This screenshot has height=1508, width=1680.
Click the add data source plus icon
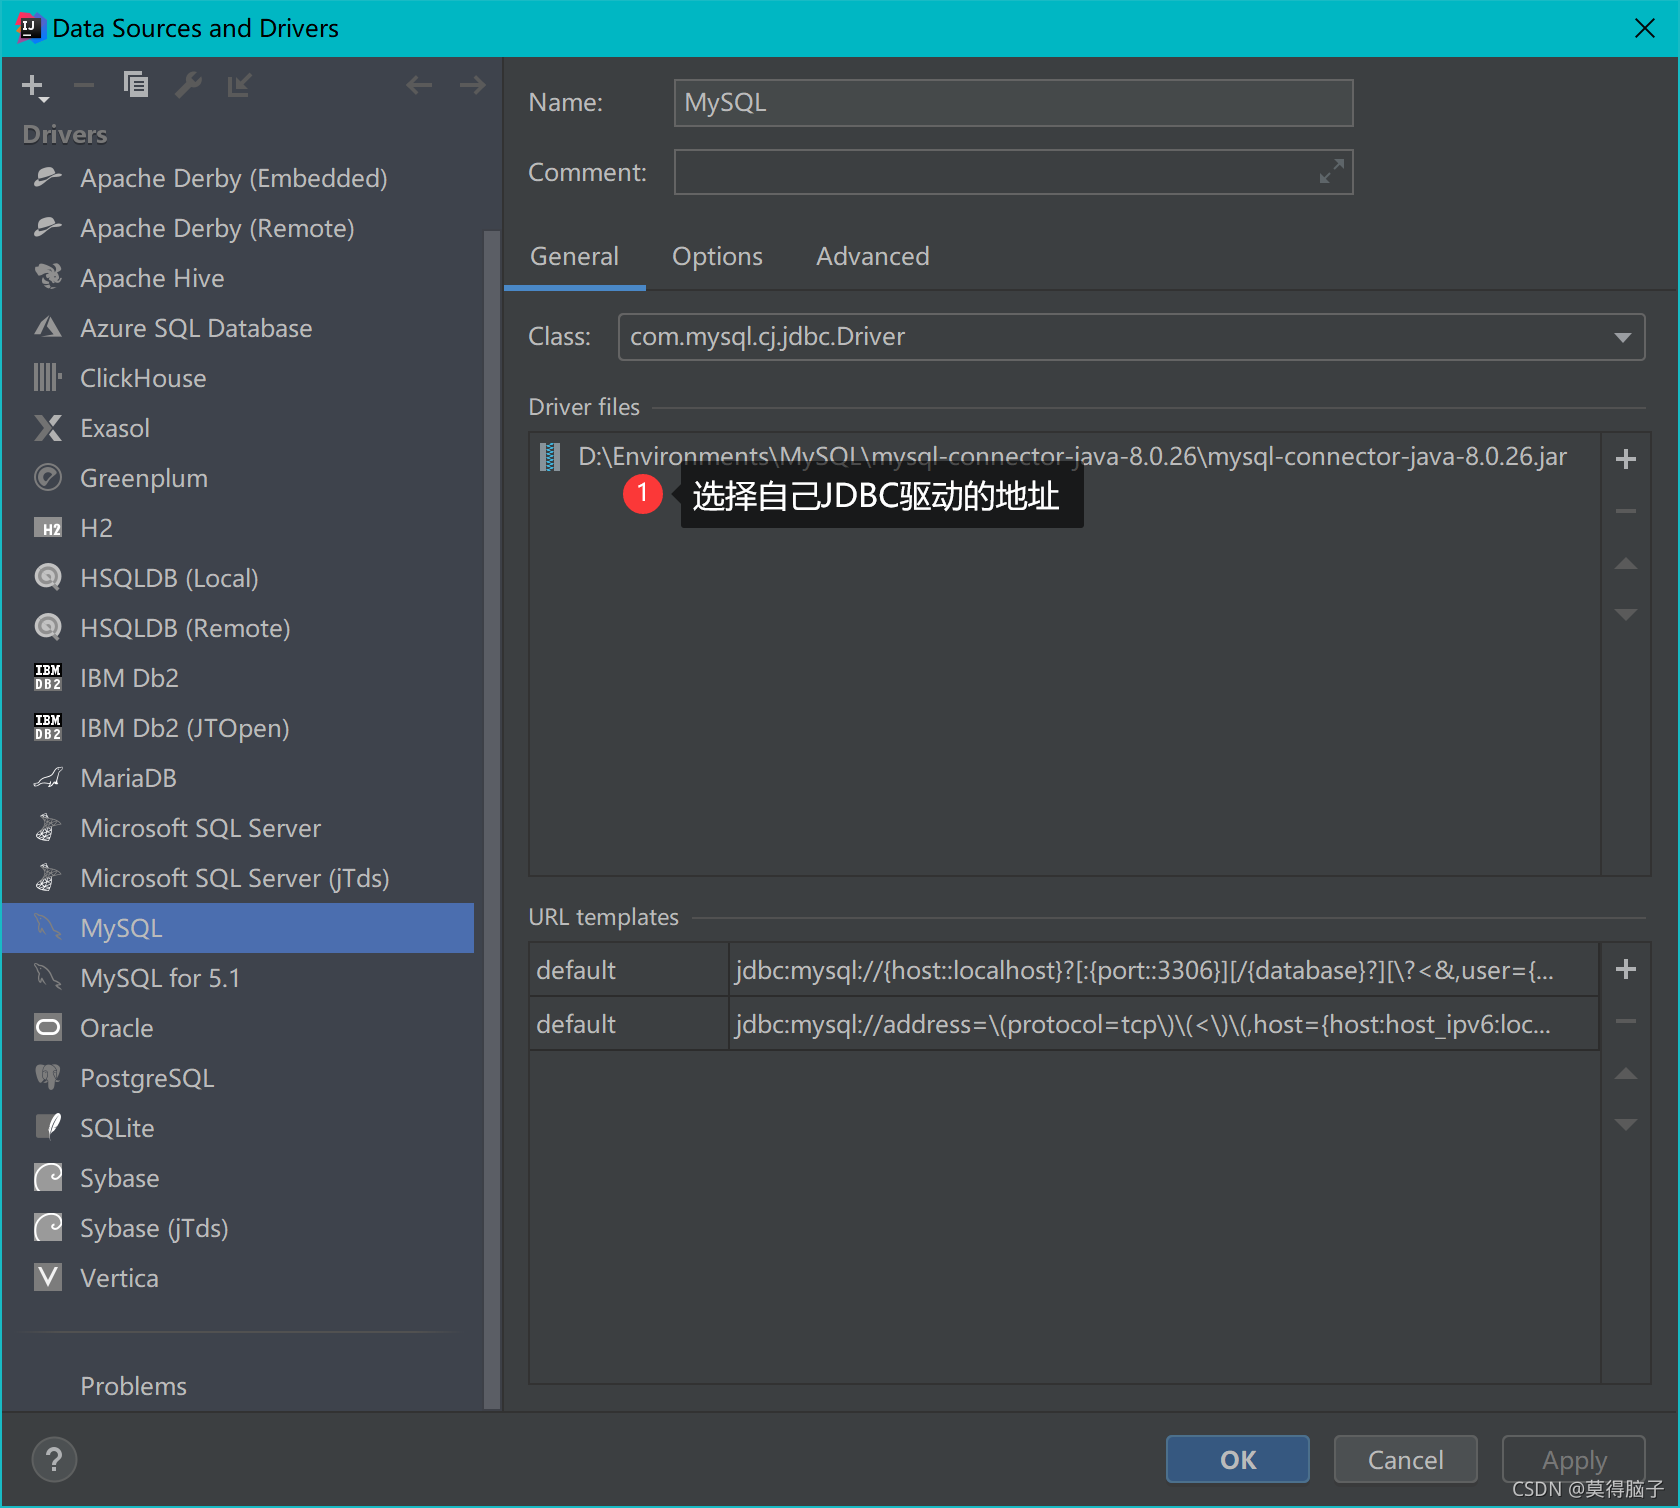(34, 87)
